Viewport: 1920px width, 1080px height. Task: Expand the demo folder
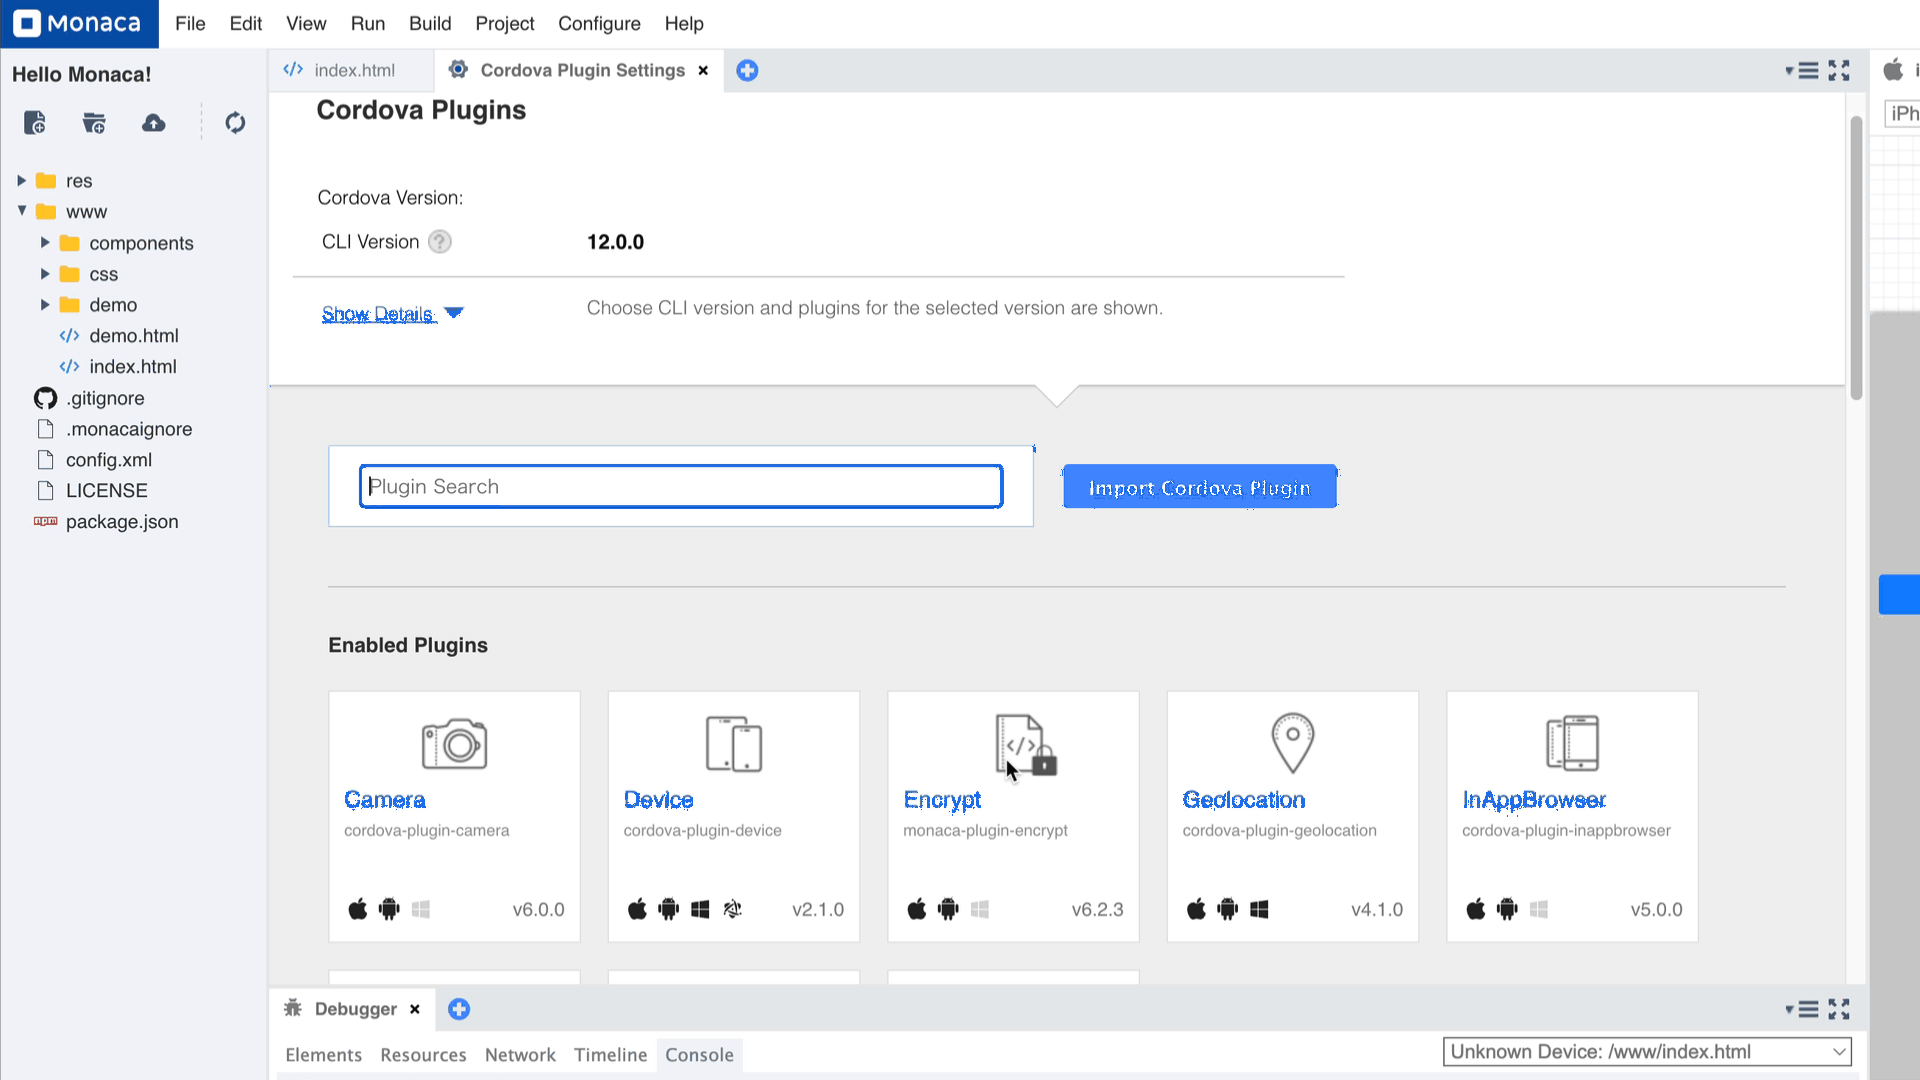pos(45,304)
